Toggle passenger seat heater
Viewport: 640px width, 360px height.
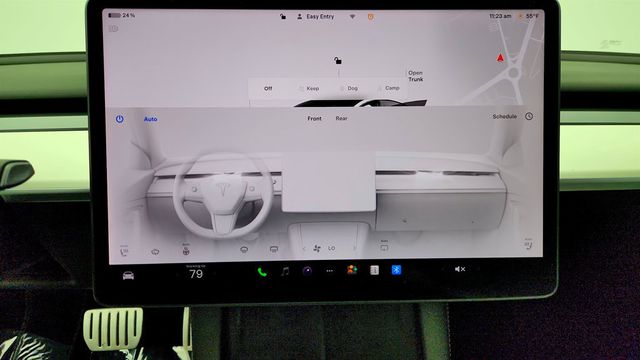click(x=528, y=244)
